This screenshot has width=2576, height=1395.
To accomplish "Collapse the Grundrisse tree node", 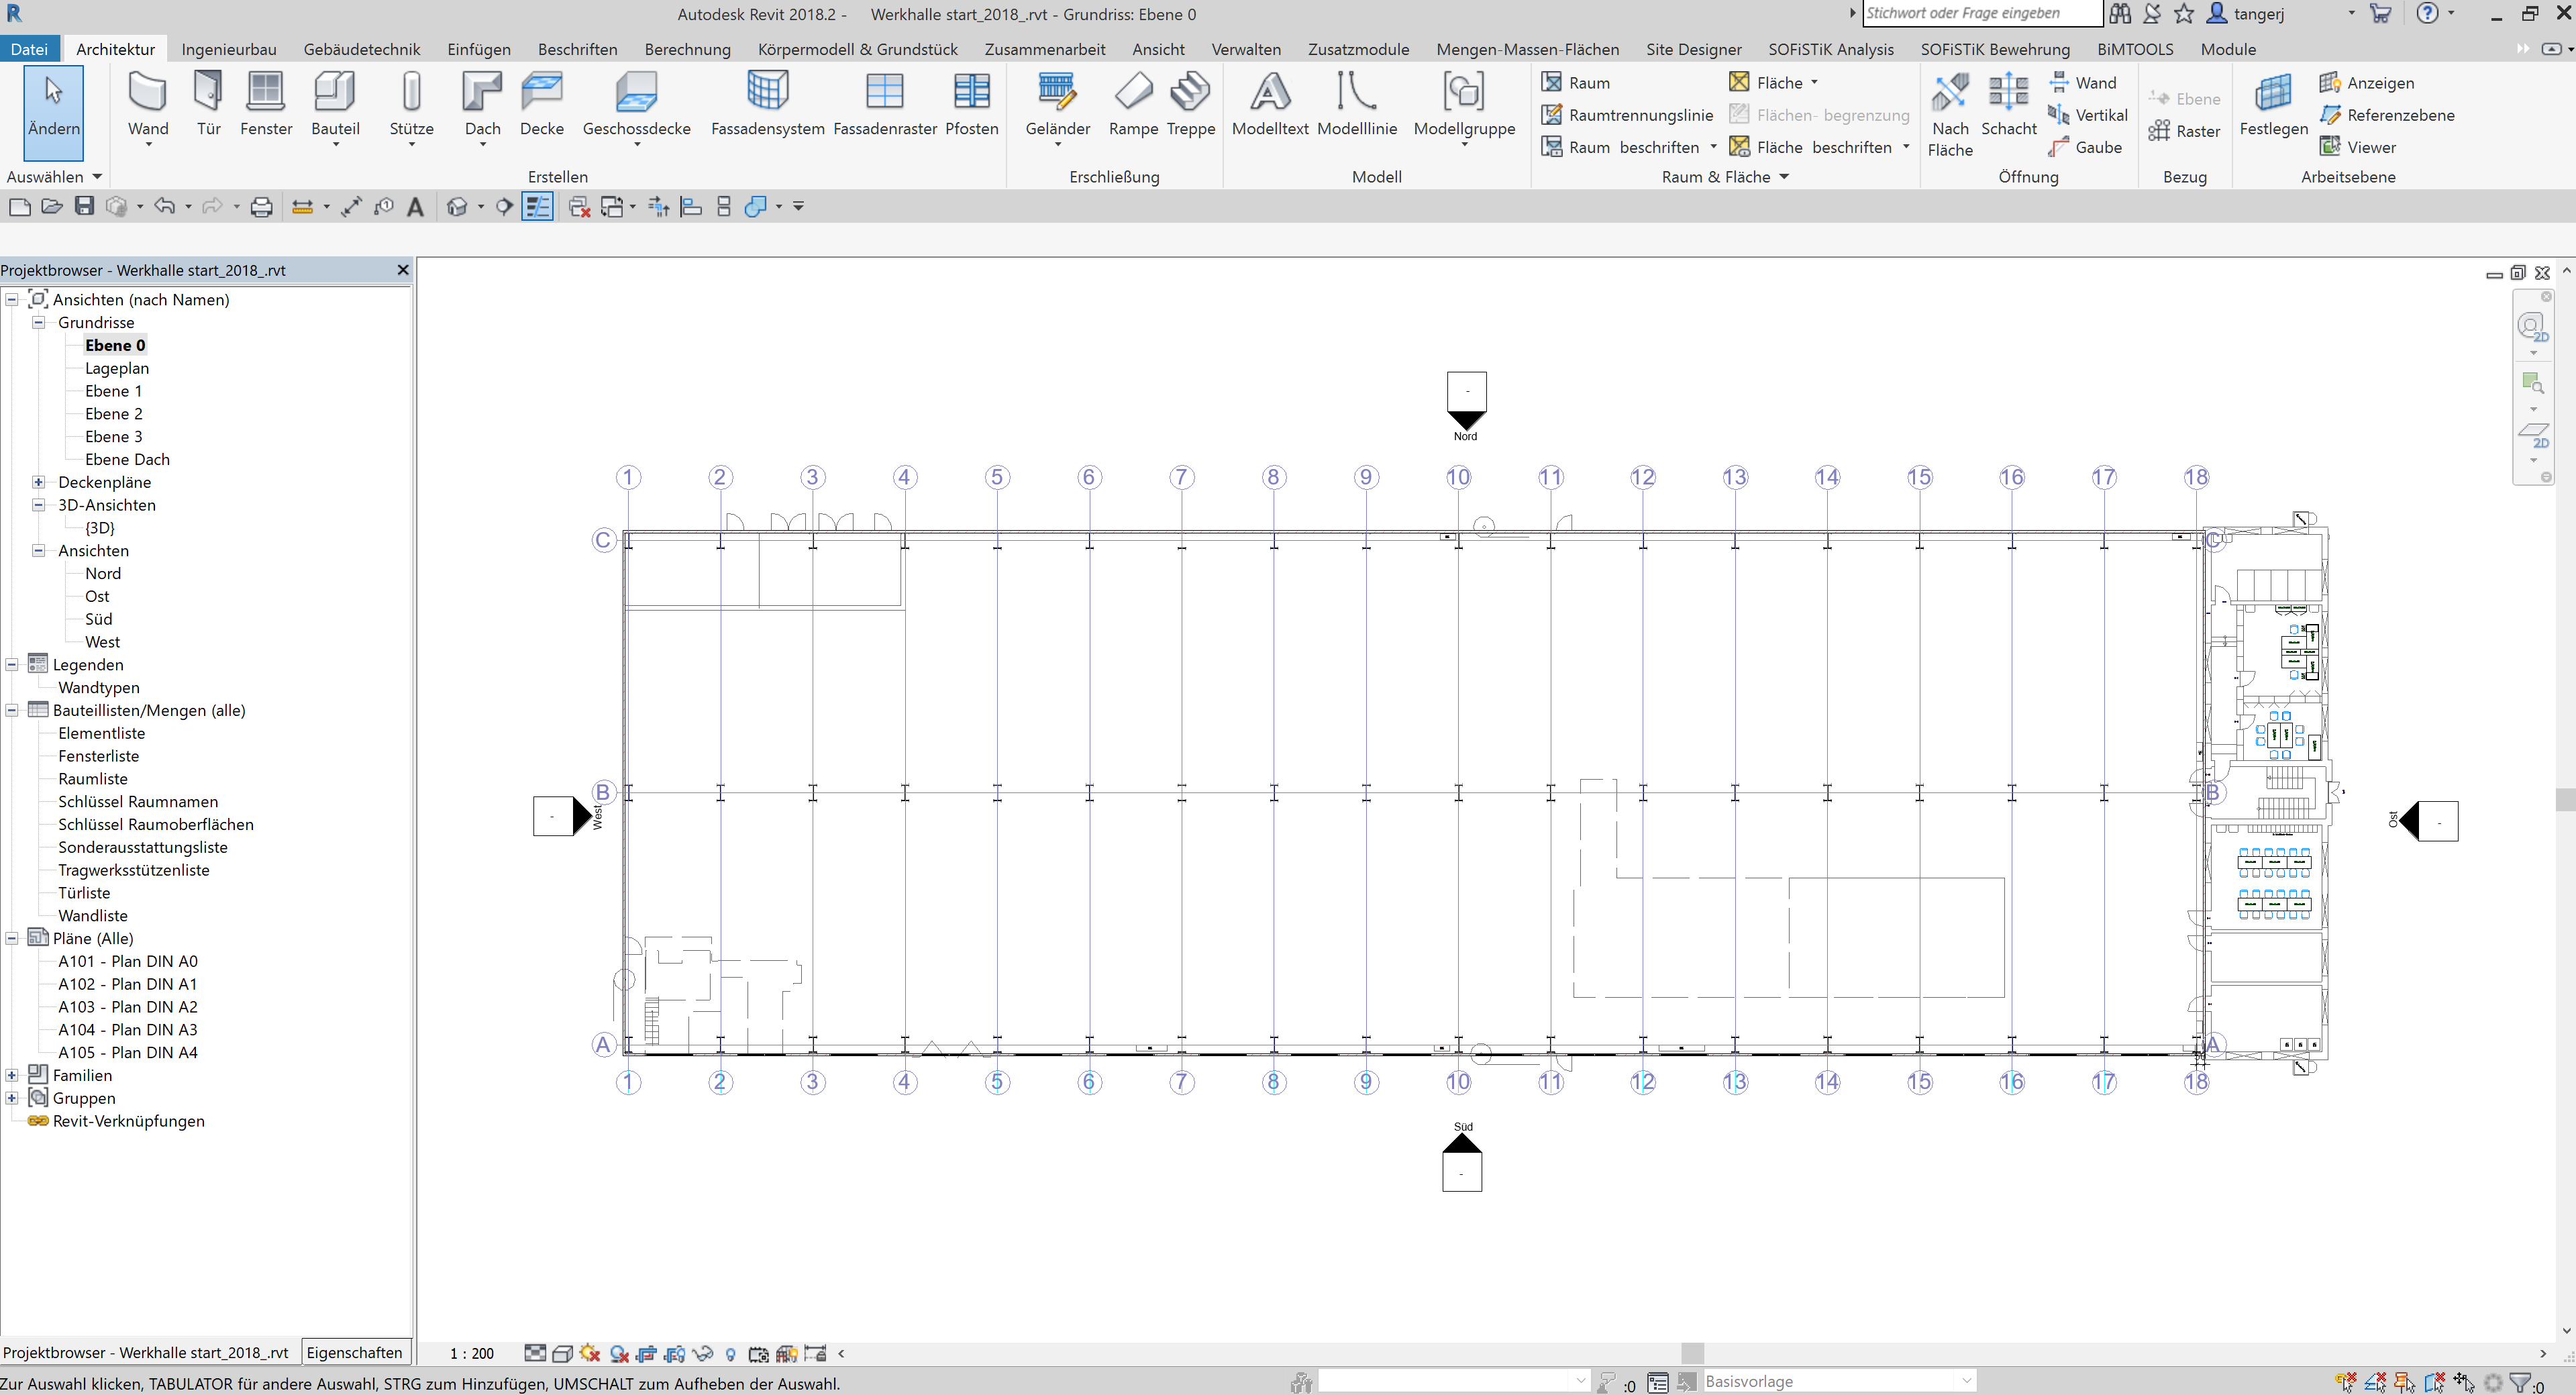I will click(x=38, y=322).
